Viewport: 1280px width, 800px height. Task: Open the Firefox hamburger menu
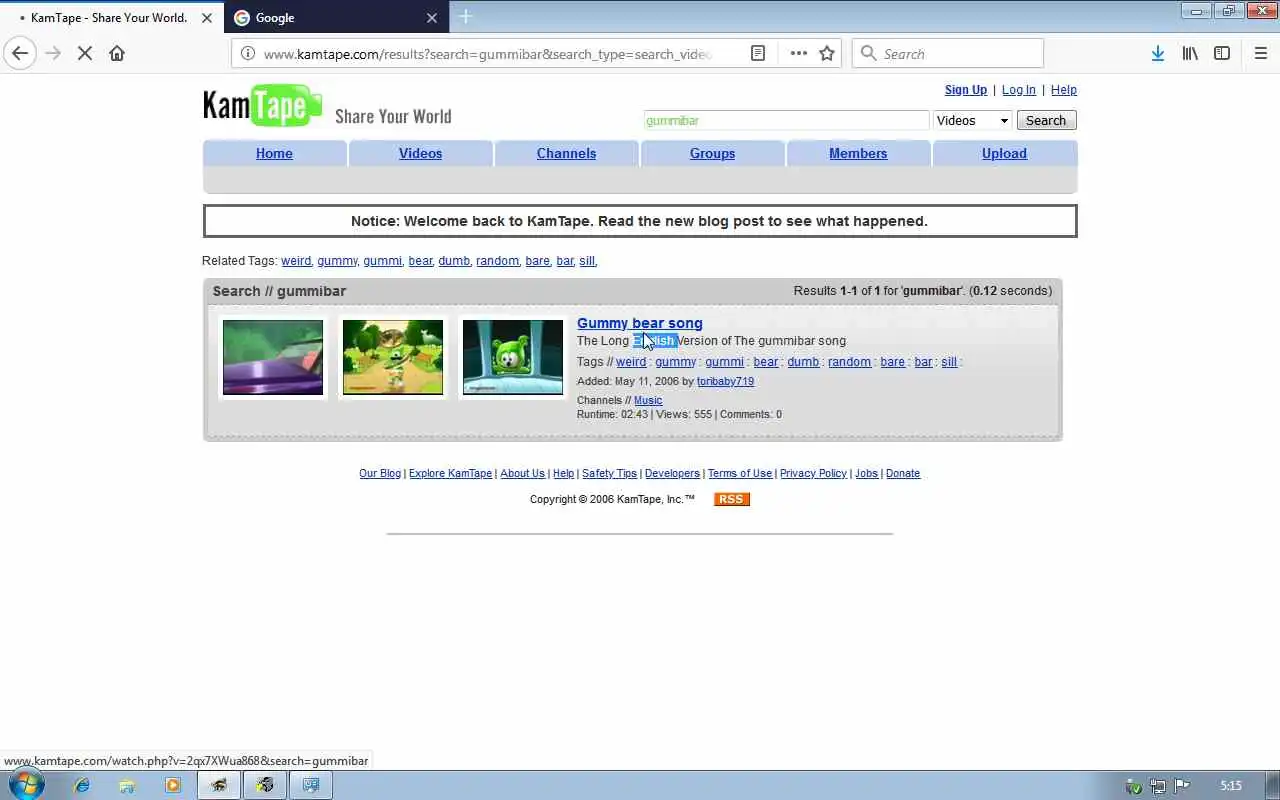pyautogui.click(x=1261, y=54)
